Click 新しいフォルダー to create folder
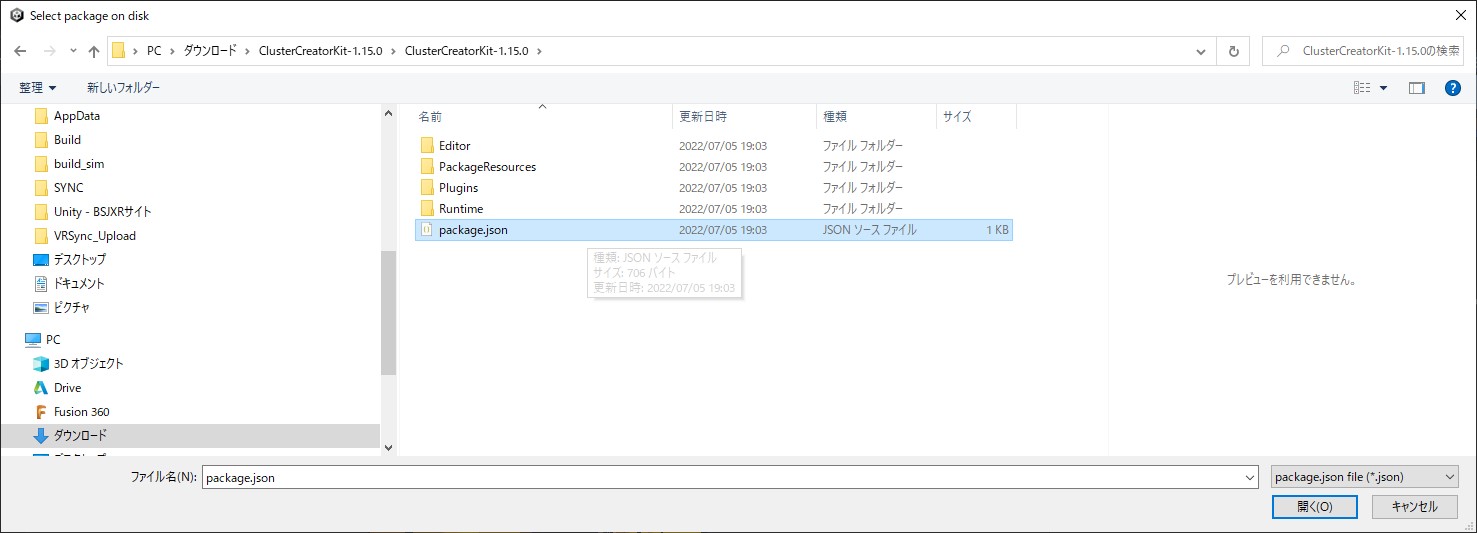The width and height of the screenshot is (1477, 533). [x=123, y=88]
